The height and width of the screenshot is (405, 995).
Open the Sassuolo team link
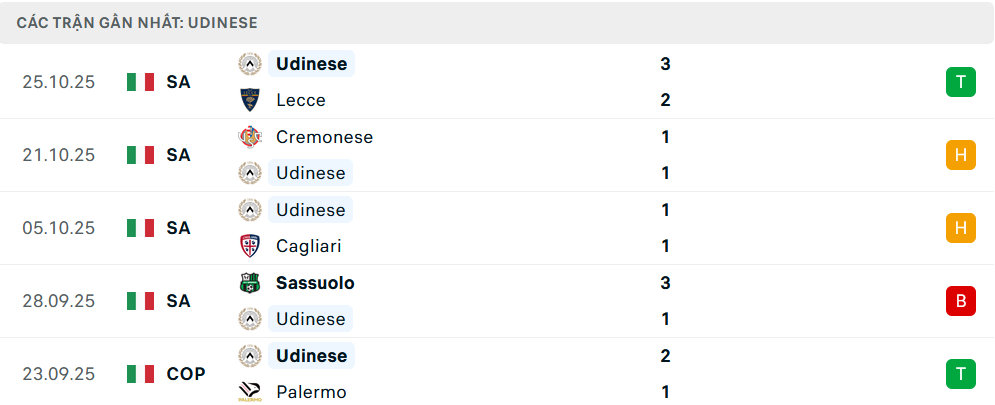pos(315,283)
